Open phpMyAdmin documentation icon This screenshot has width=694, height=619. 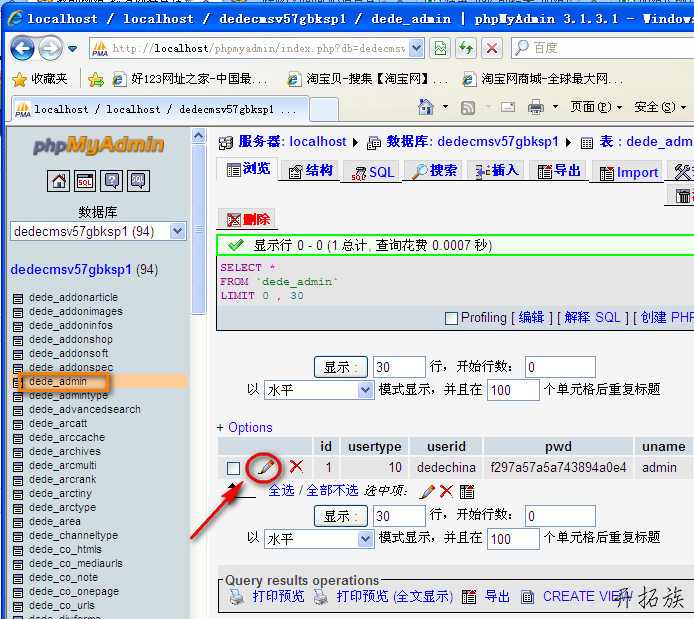click(x=112, y=181)
